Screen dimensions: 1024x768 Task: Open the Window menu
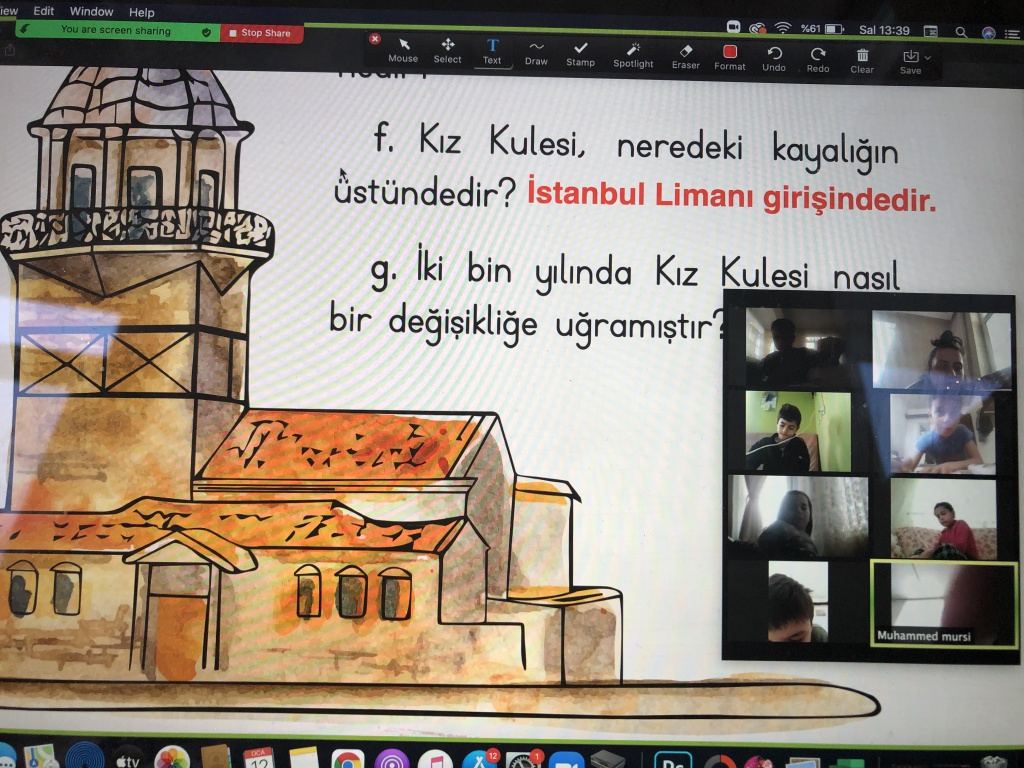pos(91,12)
